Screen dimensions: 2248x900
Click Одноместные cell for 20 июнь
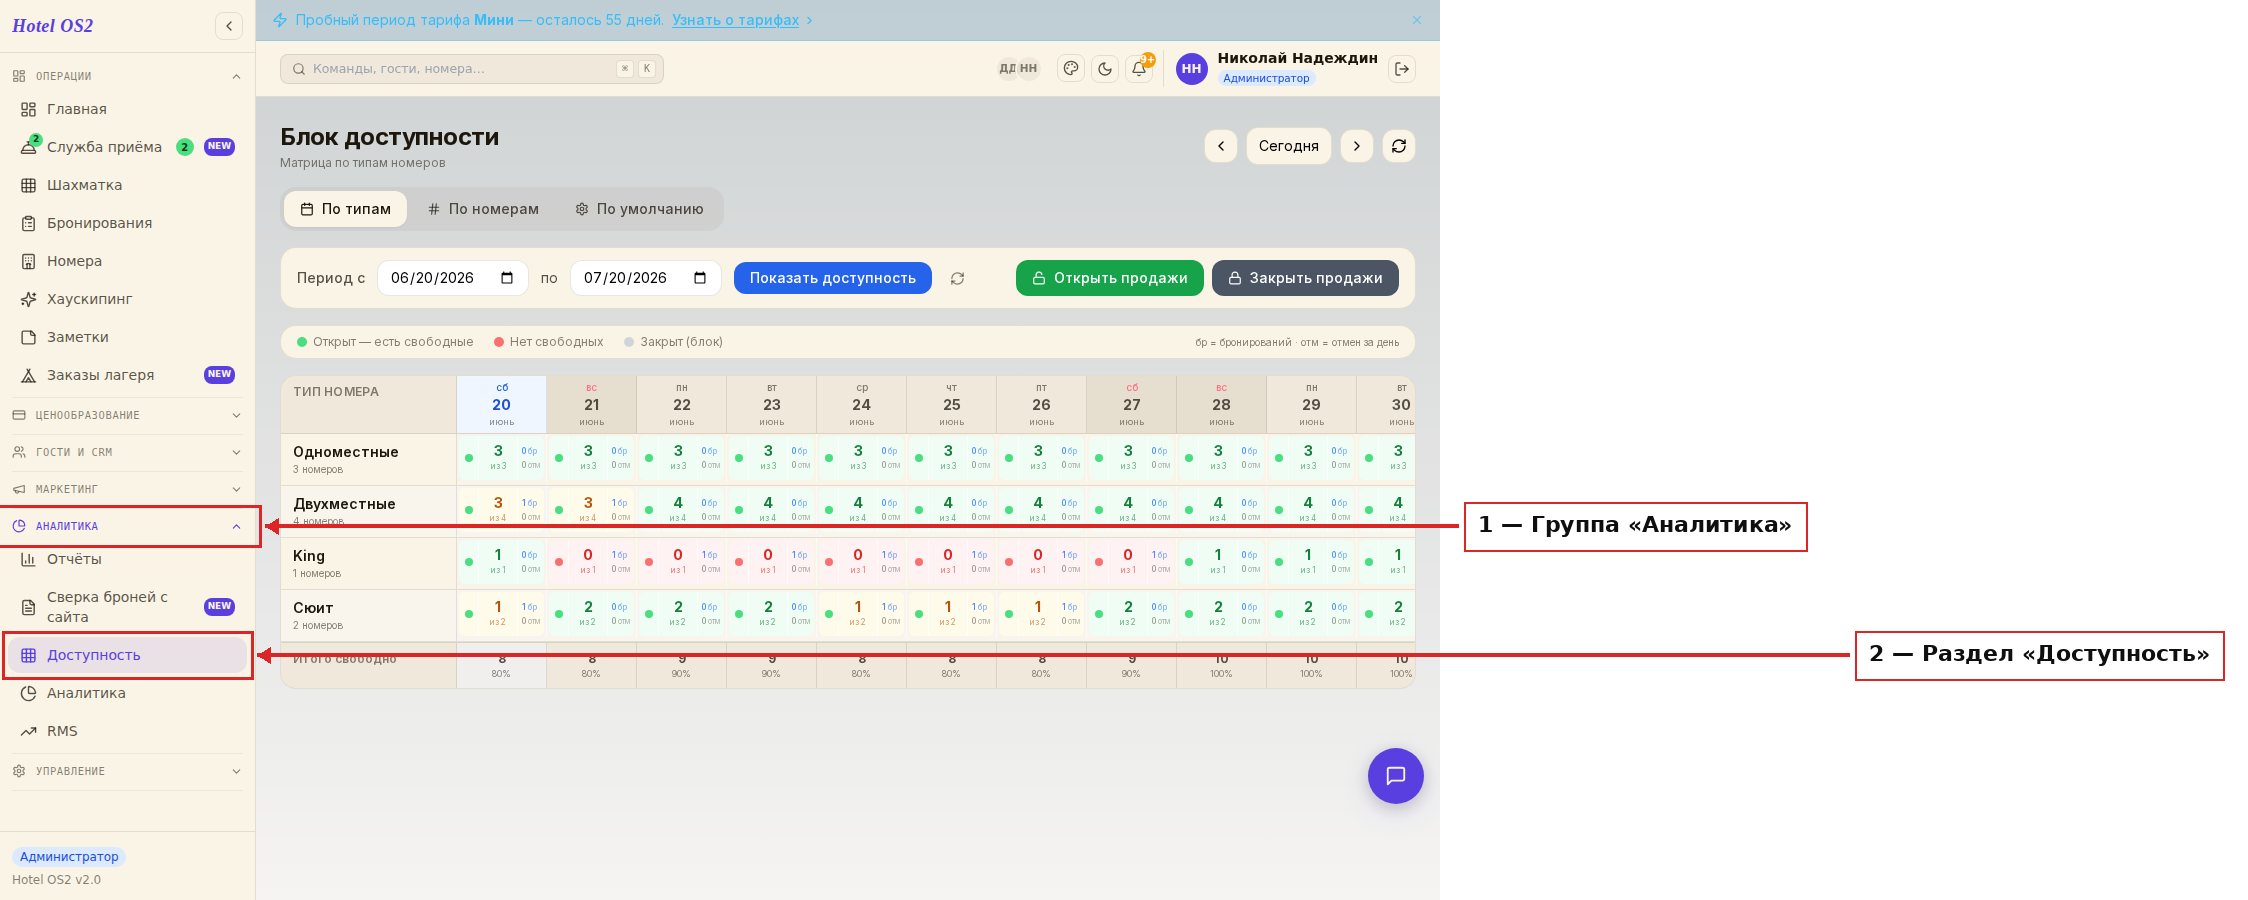[x=501, y=458]
